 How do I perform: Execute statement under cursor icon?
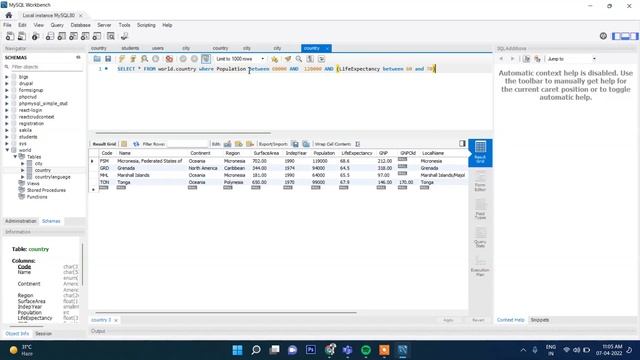tap(133, 59)
